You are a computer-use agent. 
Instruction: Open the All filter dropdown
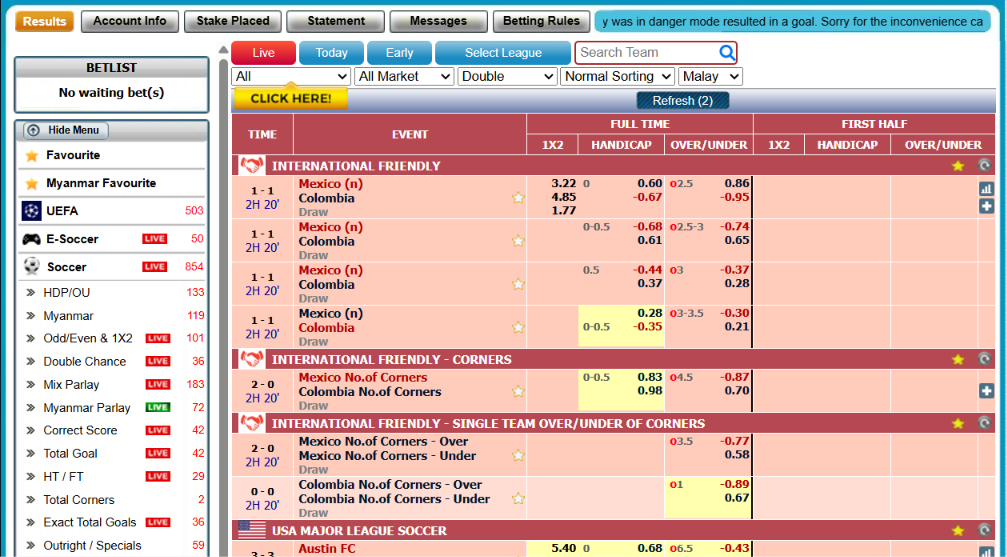291,76
